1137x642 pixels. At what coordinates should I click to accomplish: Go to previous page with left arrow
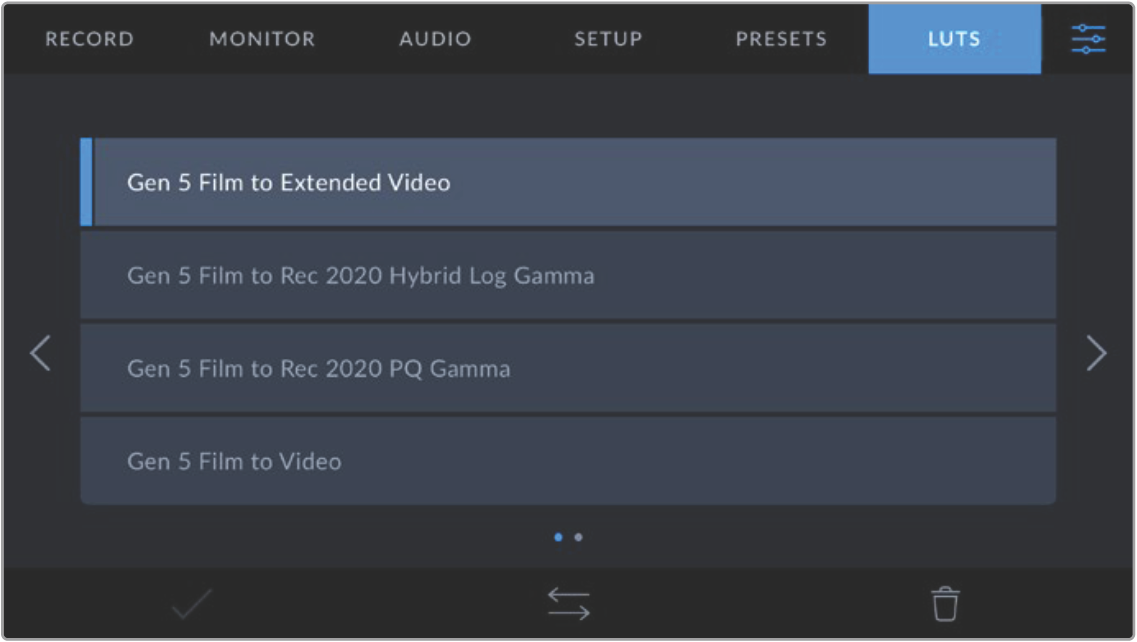pyautogui.click(x=40, y=353)
